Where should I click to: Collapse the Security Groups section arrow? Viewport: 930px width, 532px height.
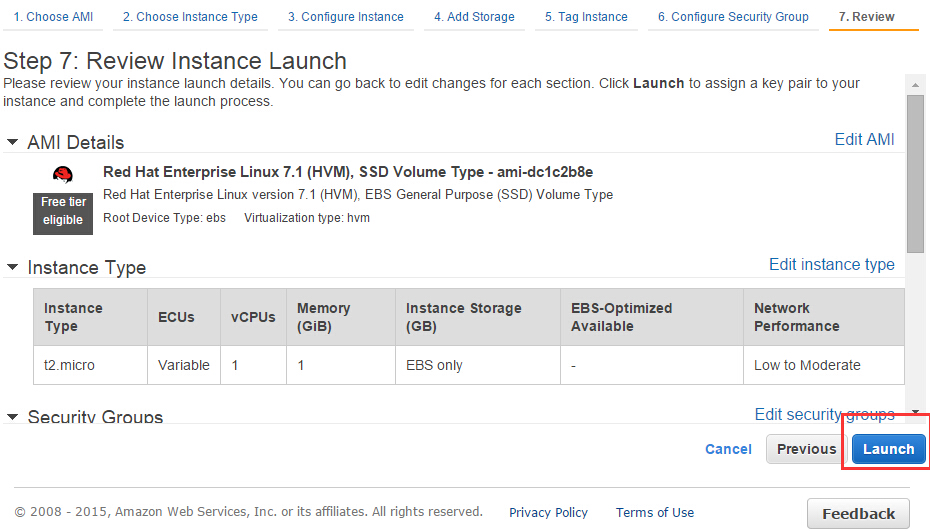[x=12, y=417]
